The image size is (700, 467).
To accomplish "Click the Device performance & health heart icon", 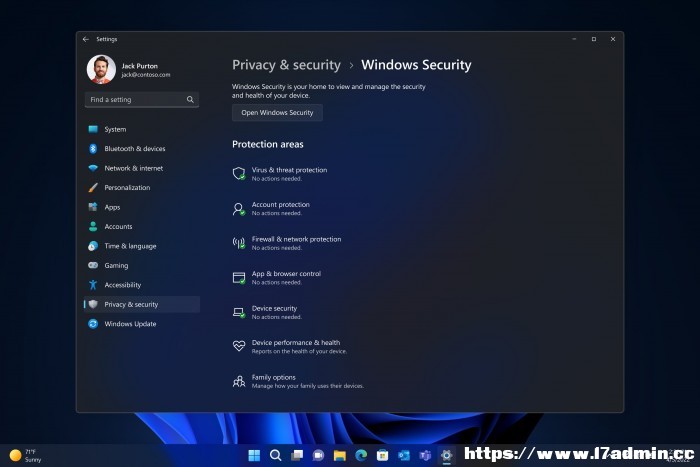I will (x=239, y=346).
